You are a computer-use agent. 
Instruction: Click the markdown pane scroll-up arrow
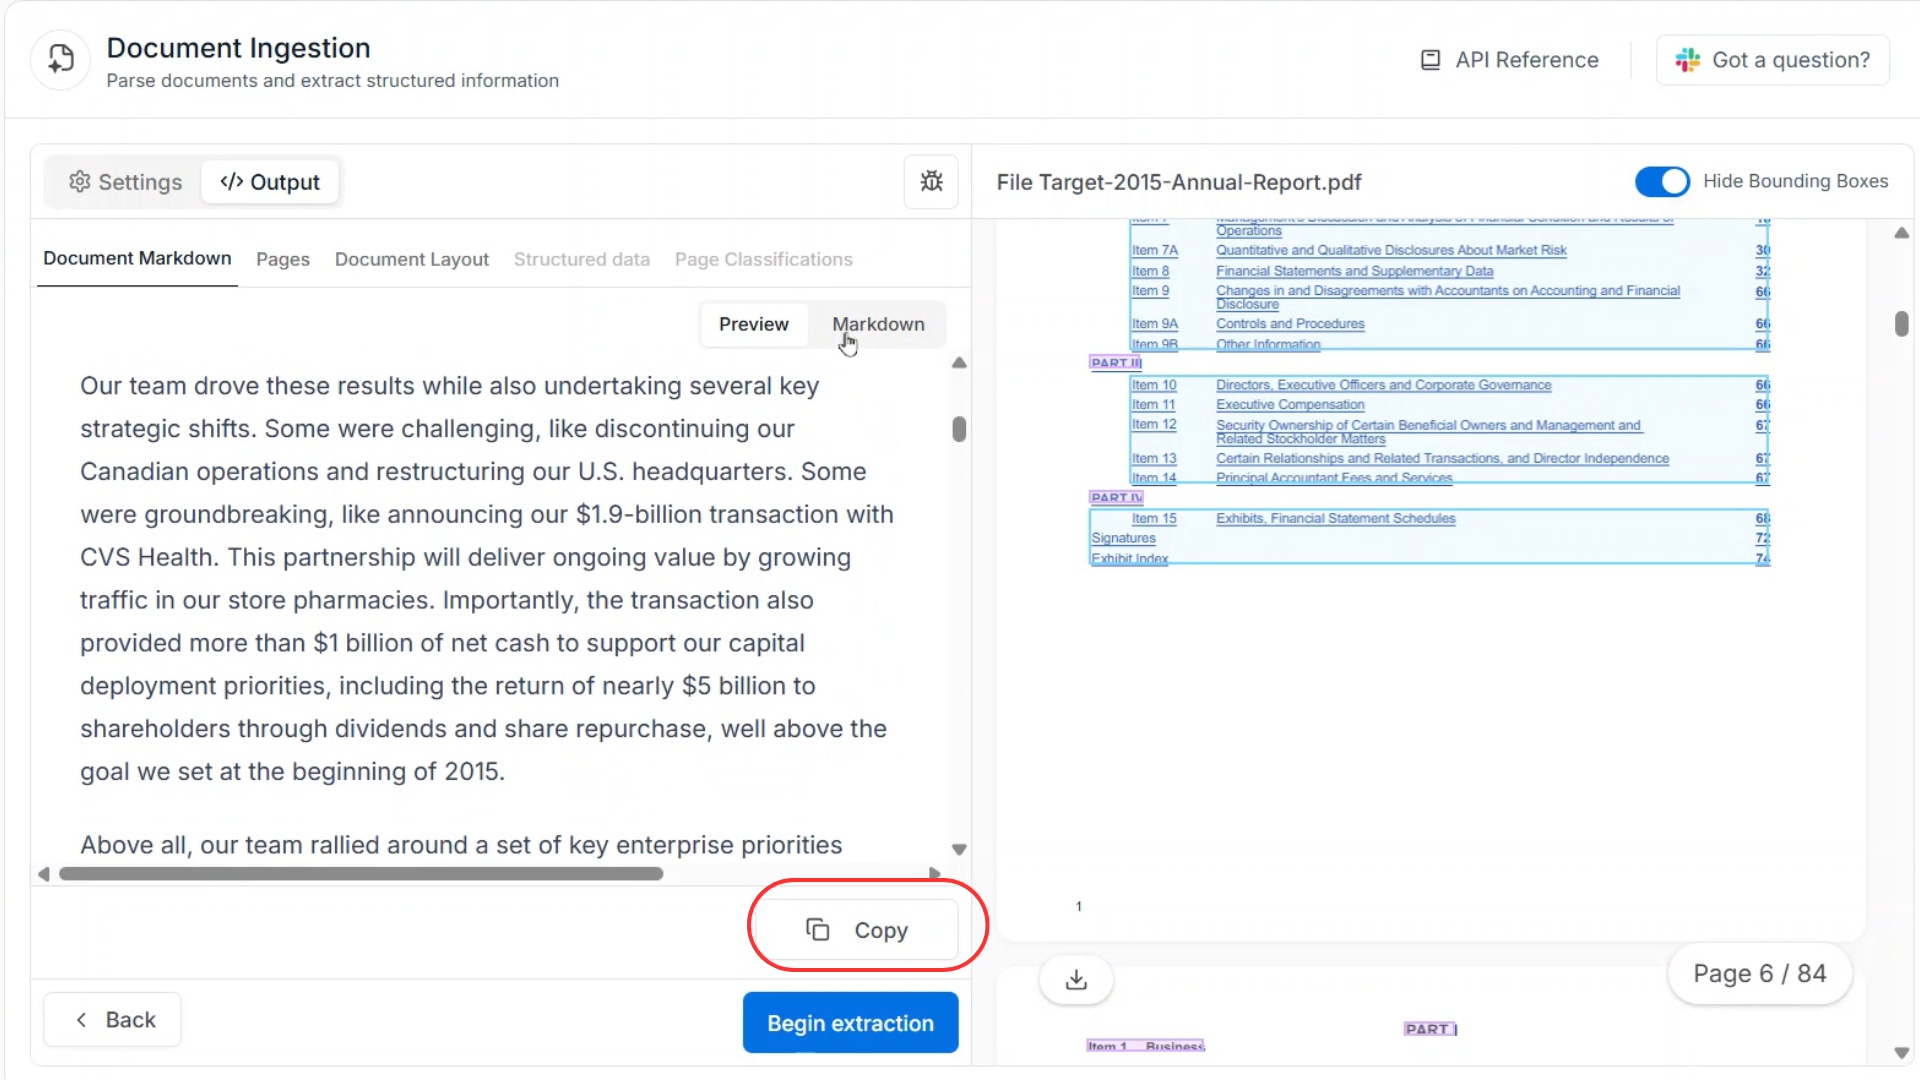(959, 363)
